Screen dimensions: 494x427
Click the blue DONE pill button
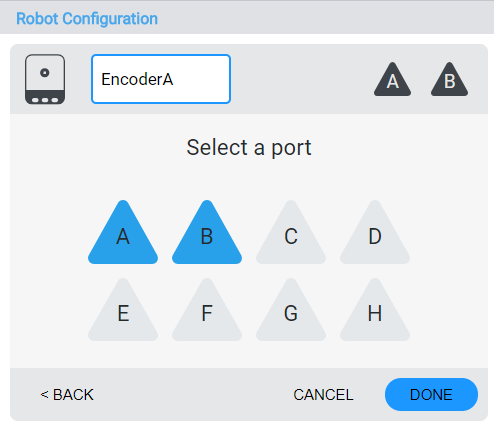pos(431,394)
